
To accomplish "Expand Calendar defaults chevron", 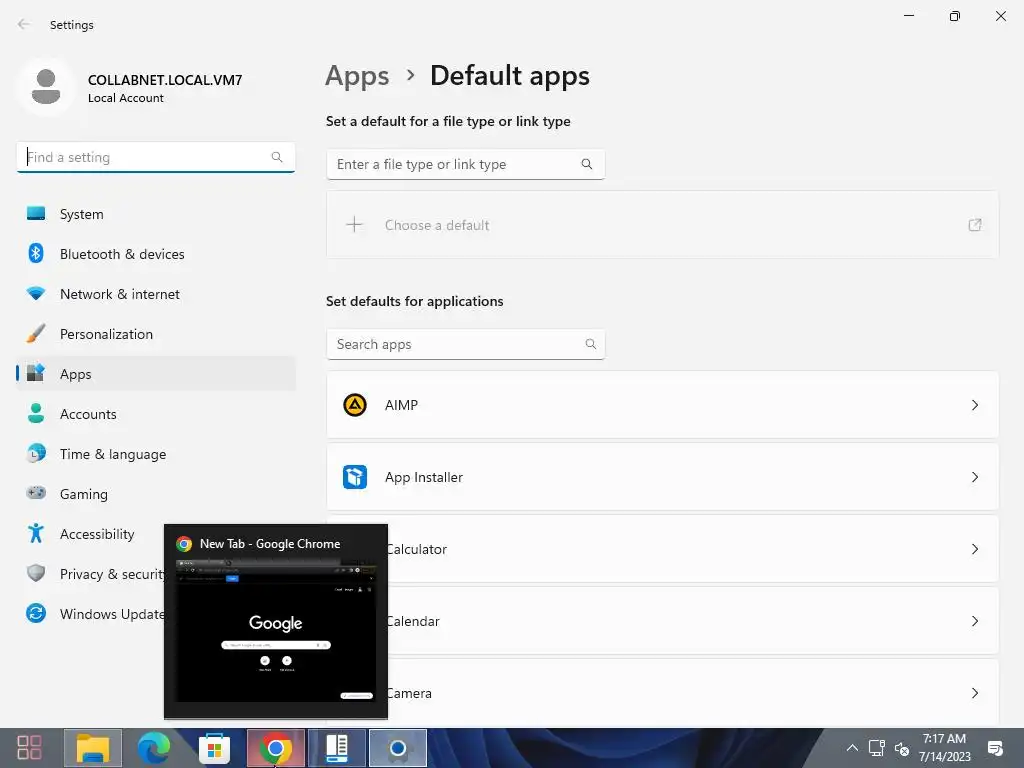I will coord(974,620).
